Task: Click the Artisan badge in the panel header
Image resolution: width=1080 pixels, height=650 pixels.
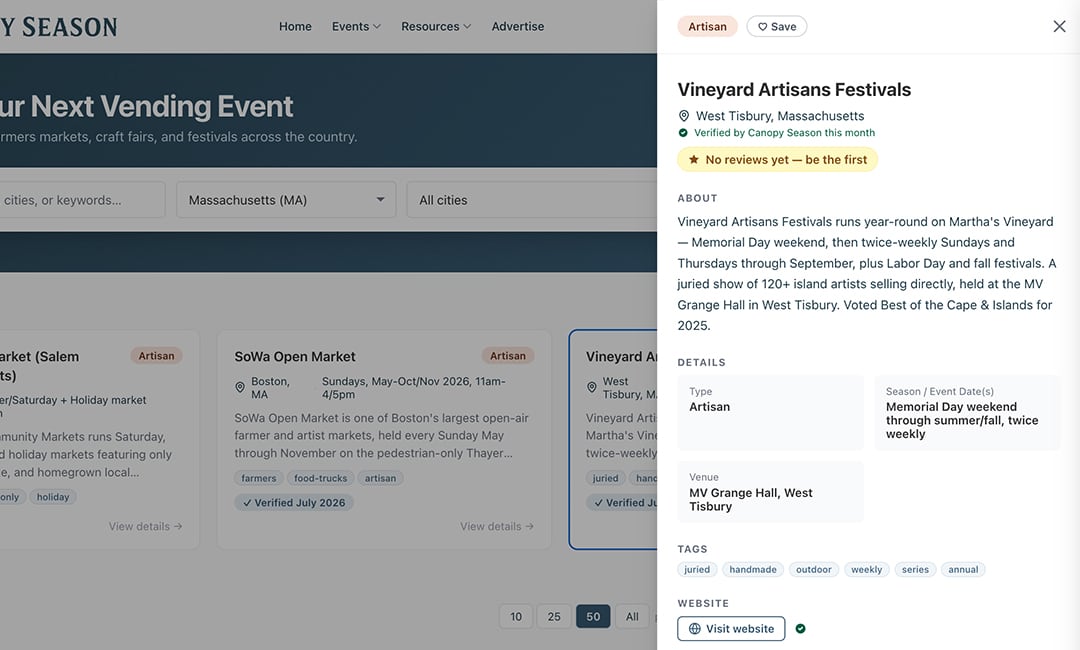Action: (x=707, y=26)
